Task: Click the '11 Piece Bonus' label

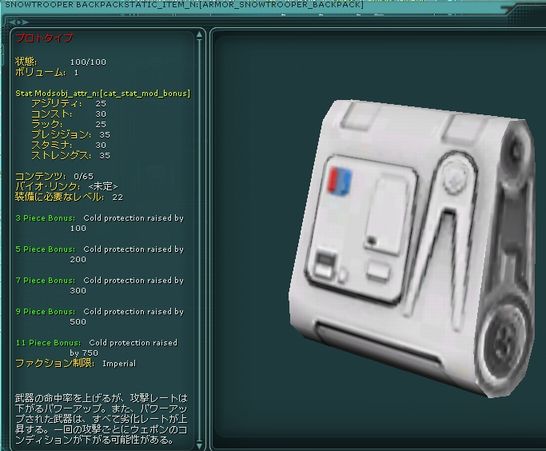Action: tap(48, 343)
